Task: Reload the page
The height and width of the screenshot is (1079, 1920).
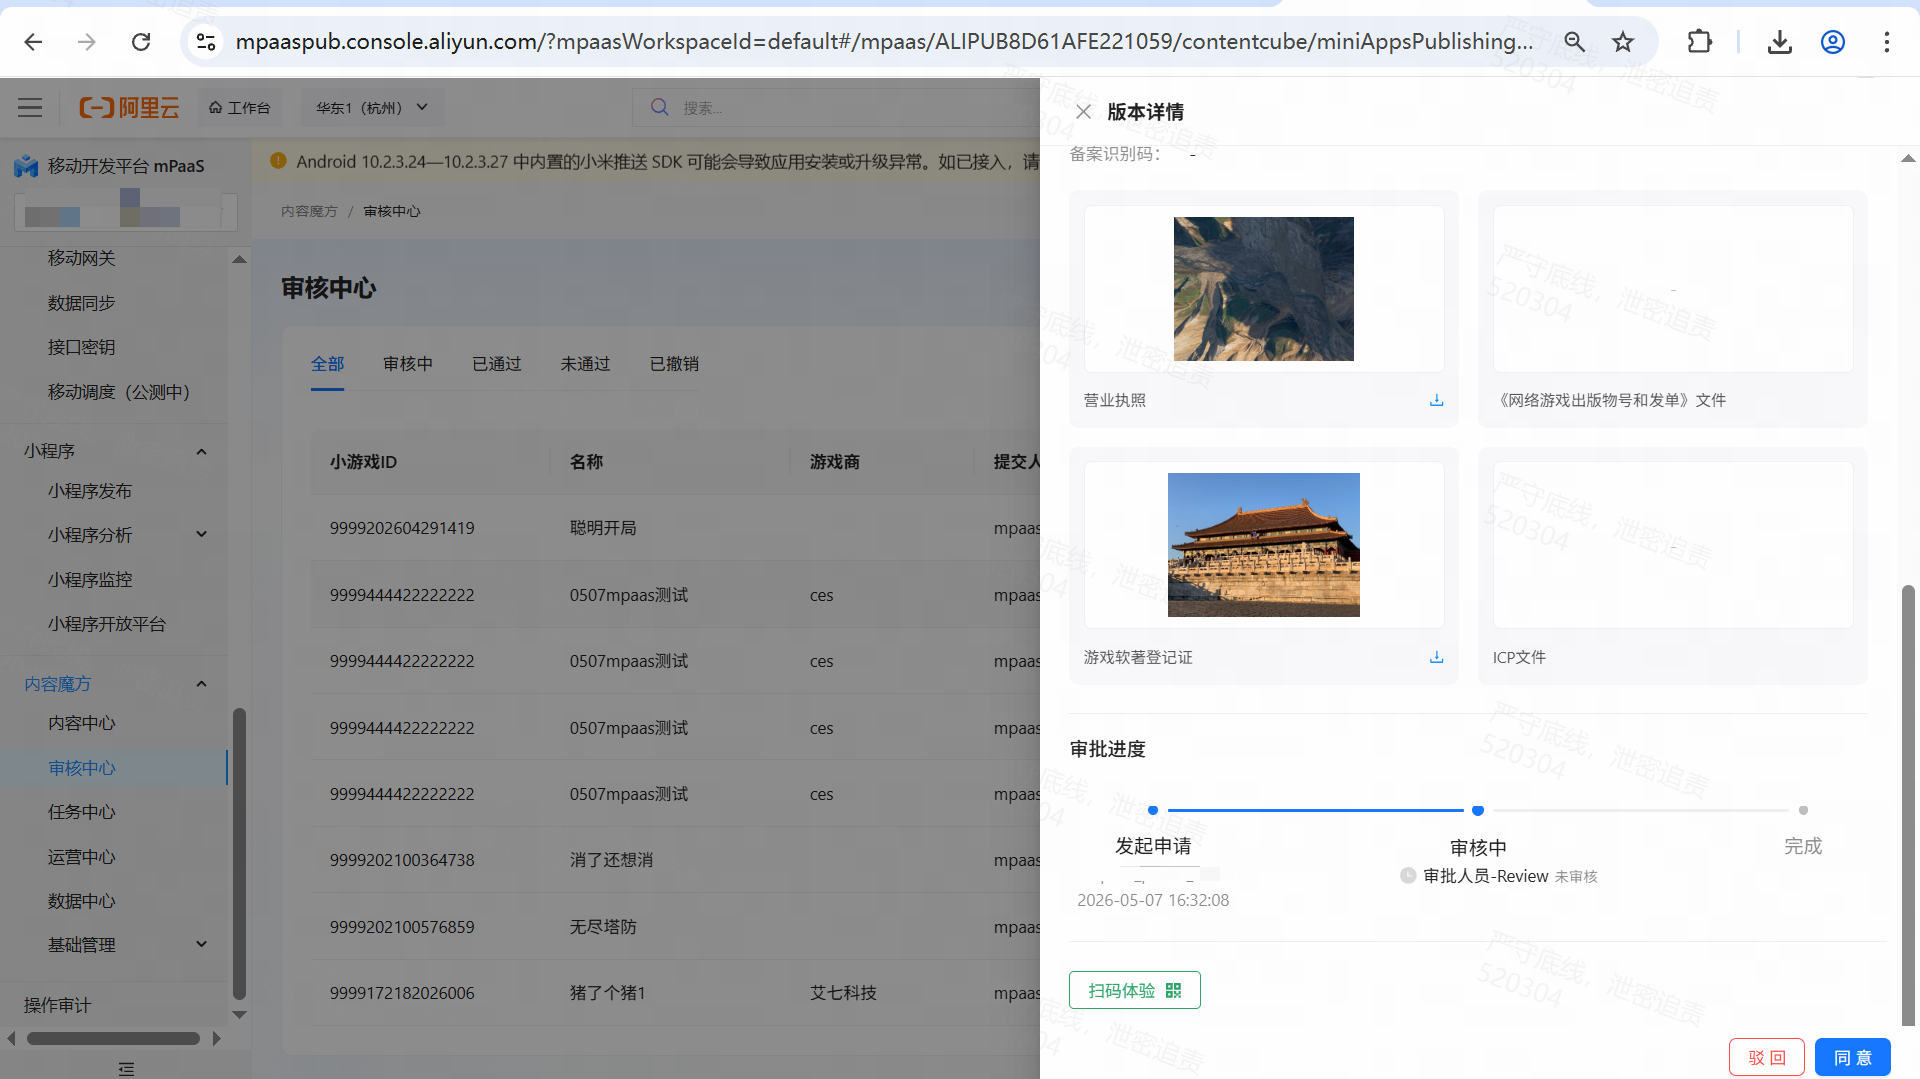Action: point(141,42)
